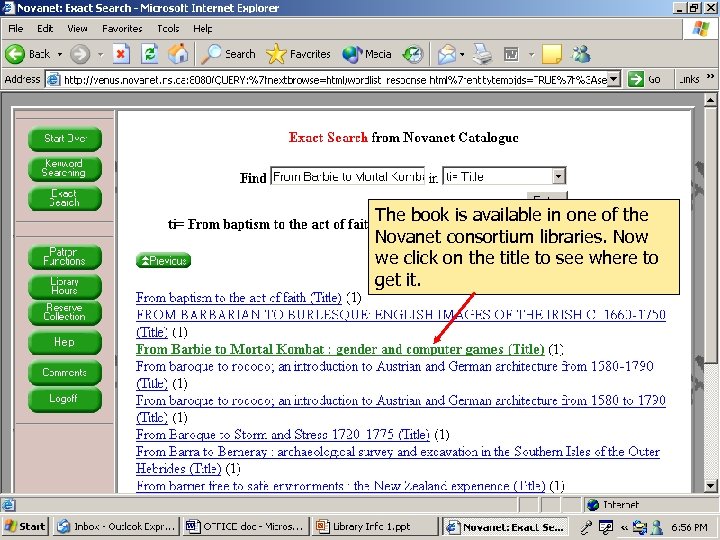Open the Media toolbar button
The width and height of the screenshot is (720, 540).
coord(367,54)
